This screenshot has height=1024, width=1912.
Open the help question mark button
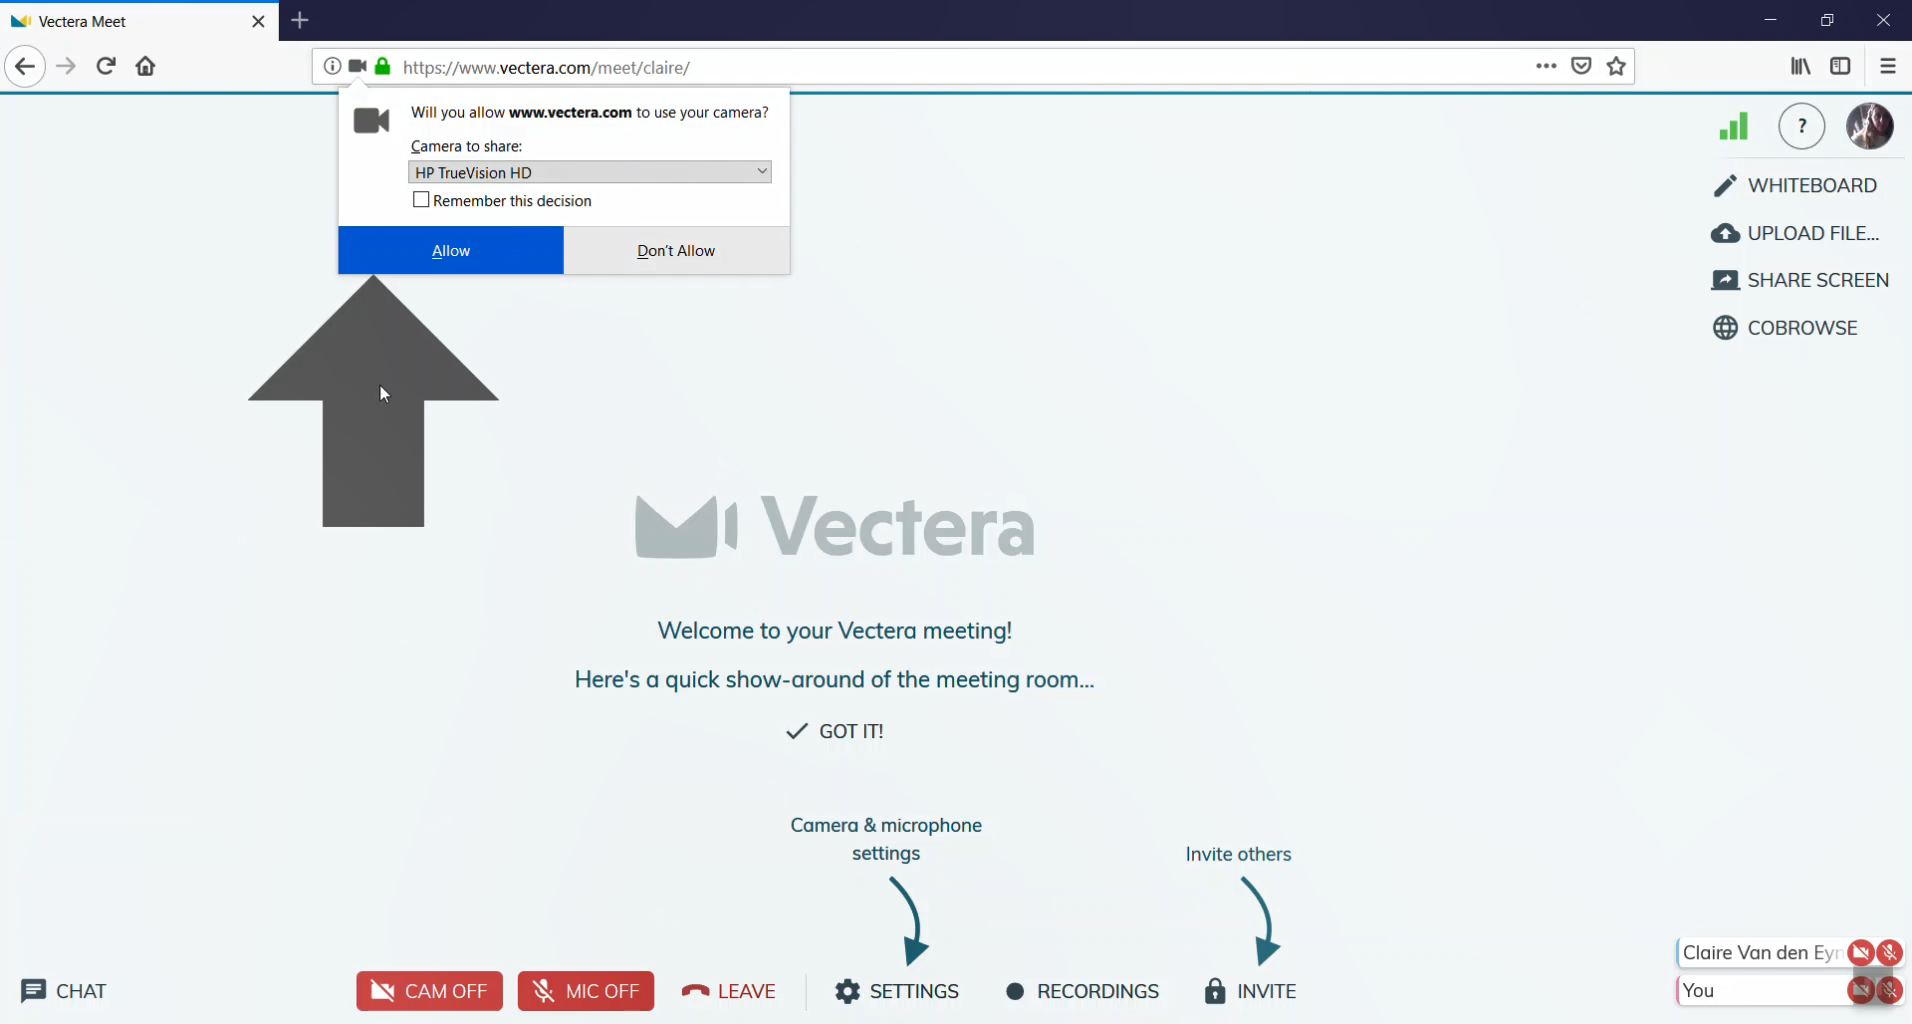pos(1802,126)
